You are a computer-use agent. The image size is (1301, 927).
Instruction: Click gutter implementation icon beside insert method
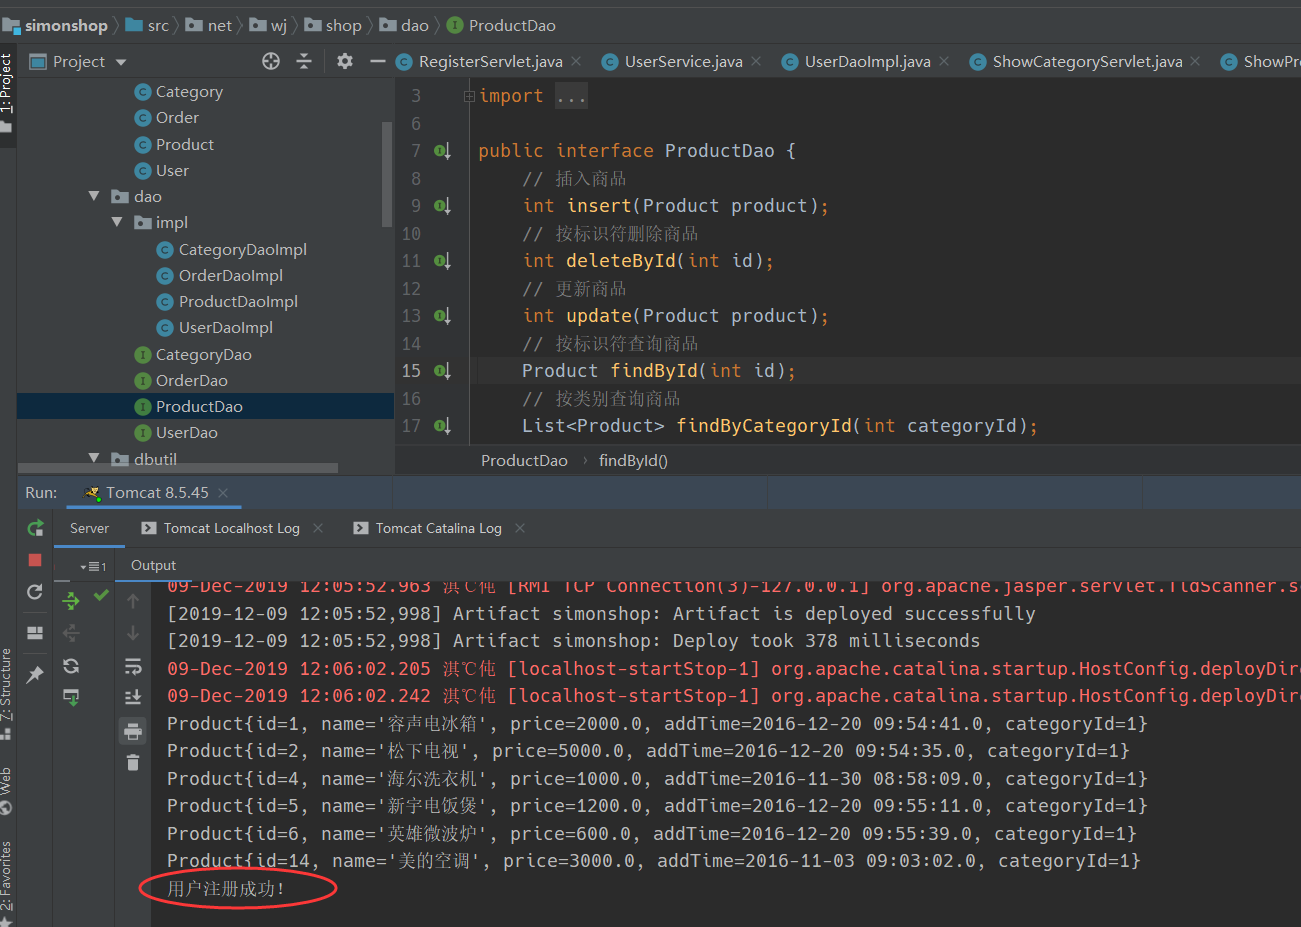tap(442, 206)
